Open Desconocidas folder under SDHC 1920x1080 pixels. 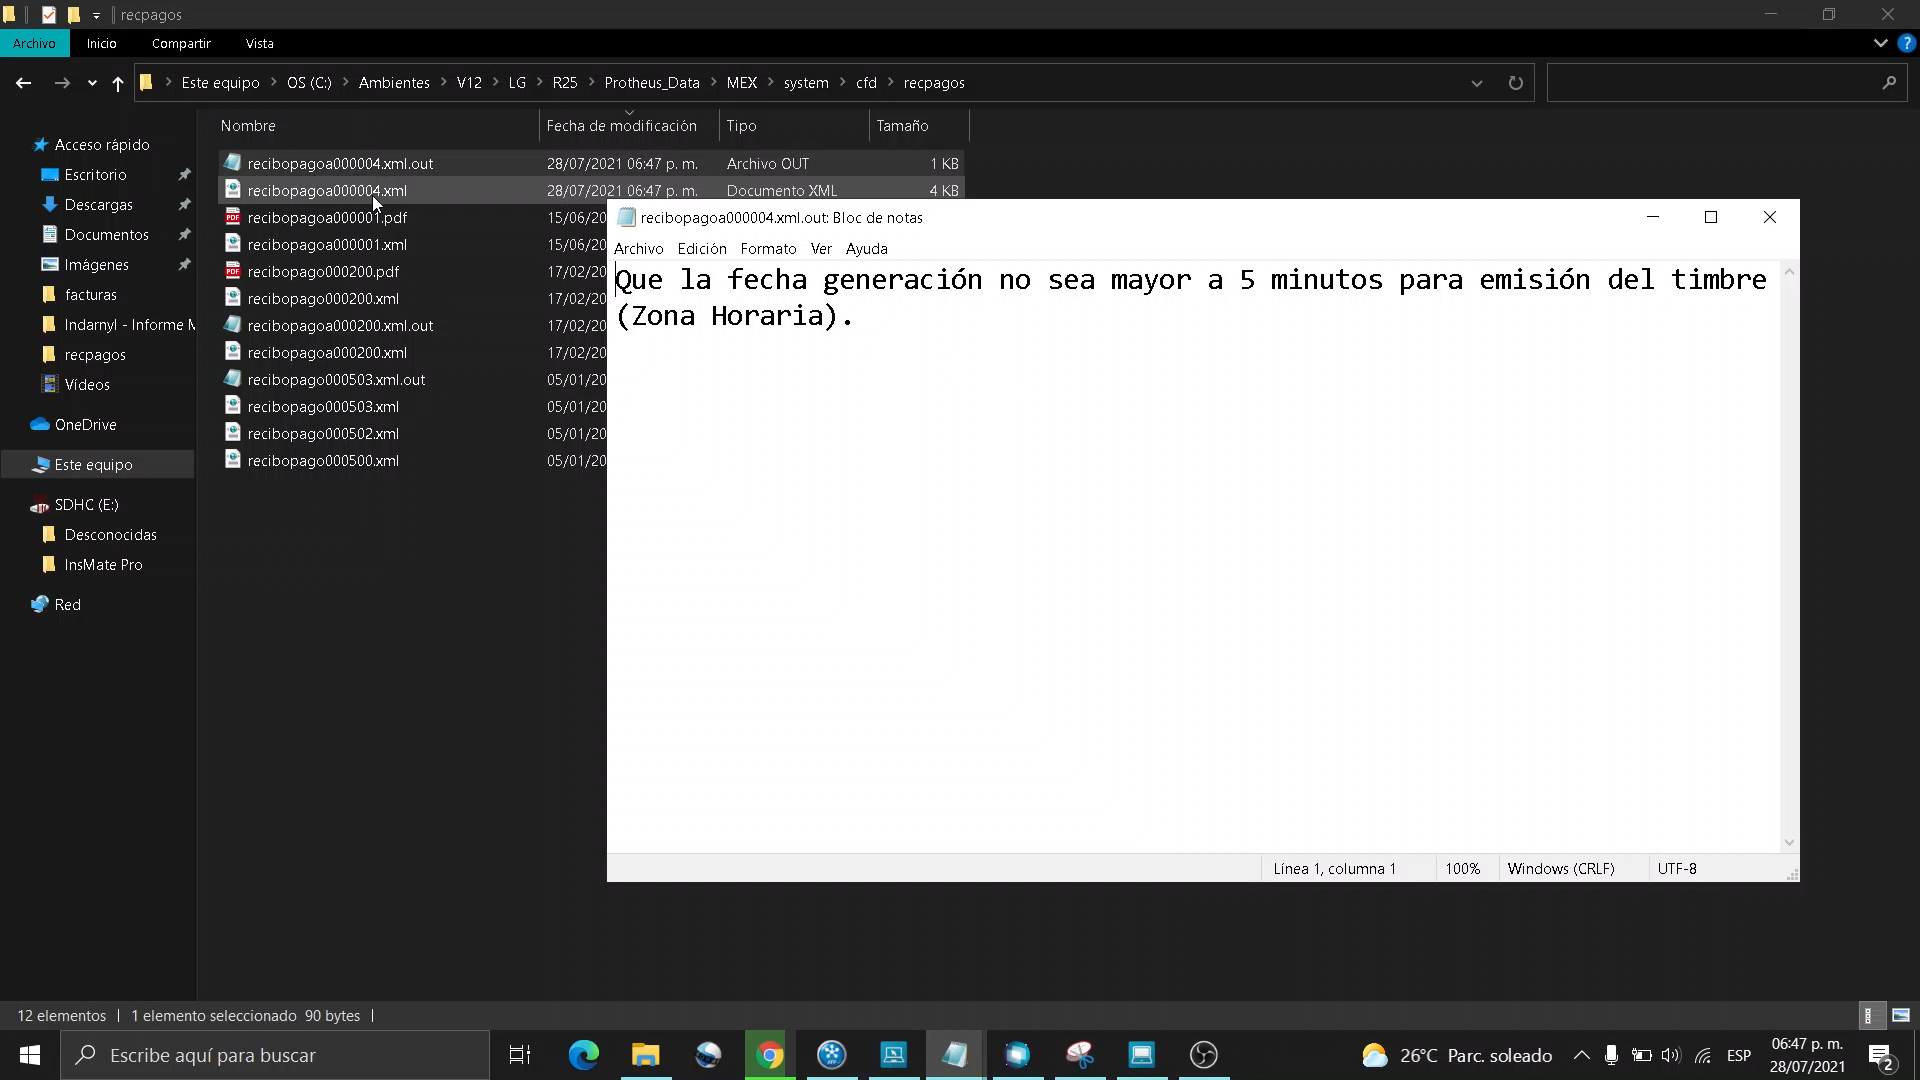coord(110,535)
